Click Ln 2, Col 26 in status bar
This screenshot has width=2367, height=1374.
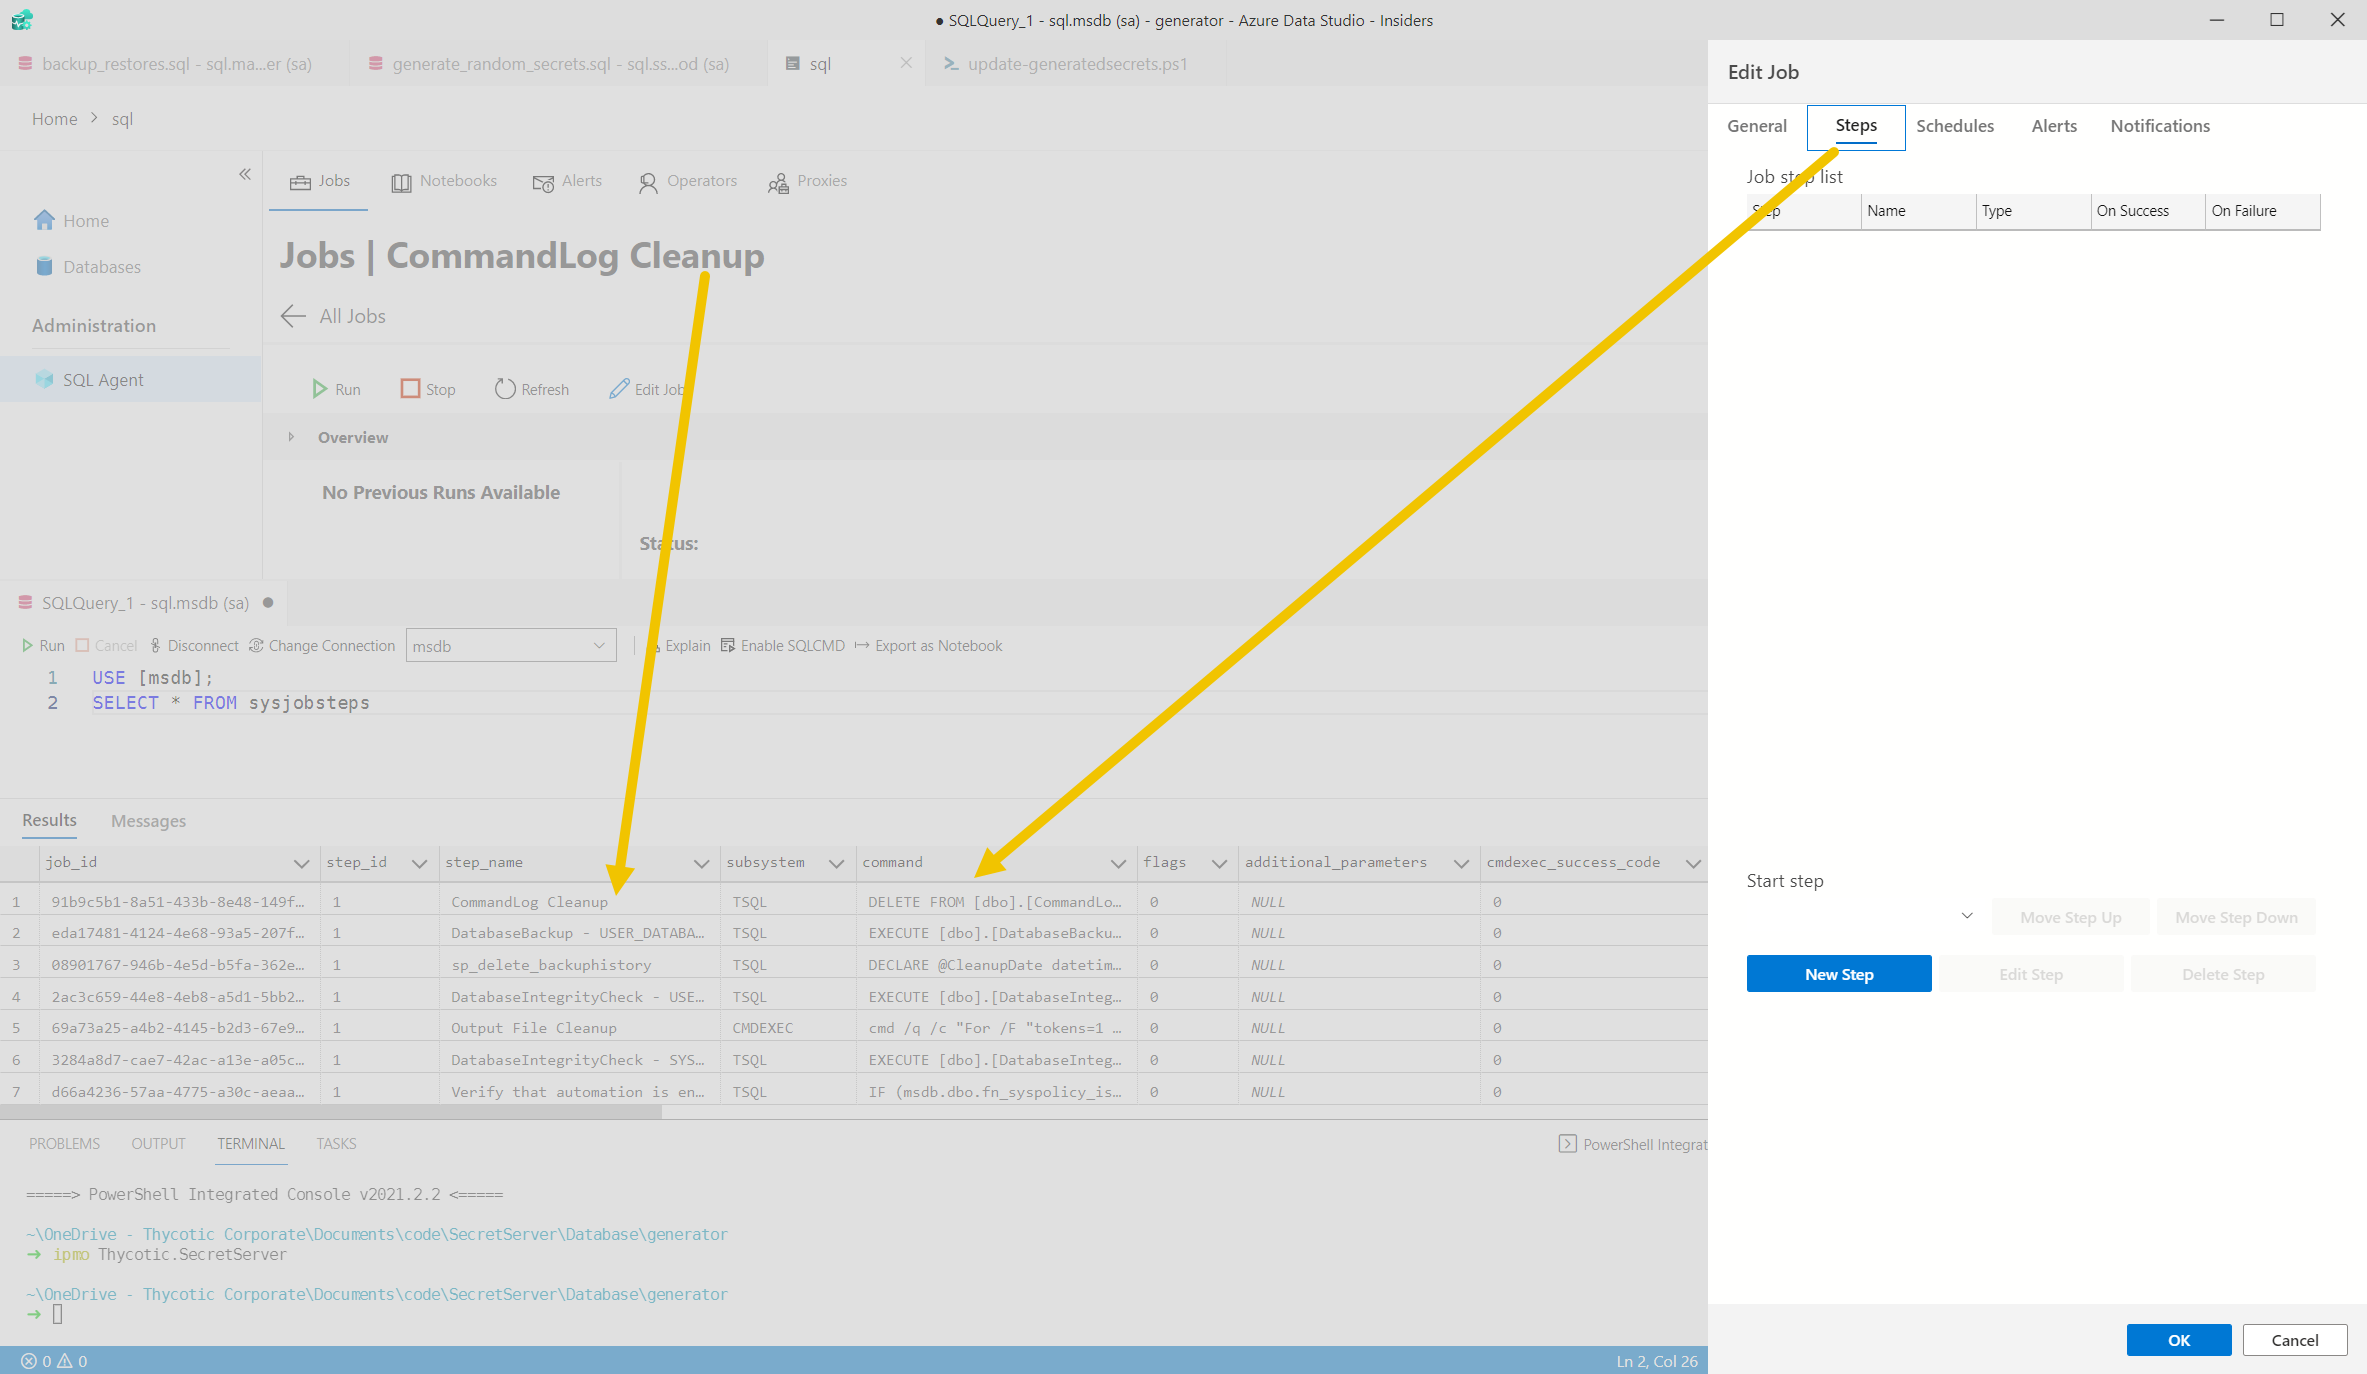[1657, 1361]
